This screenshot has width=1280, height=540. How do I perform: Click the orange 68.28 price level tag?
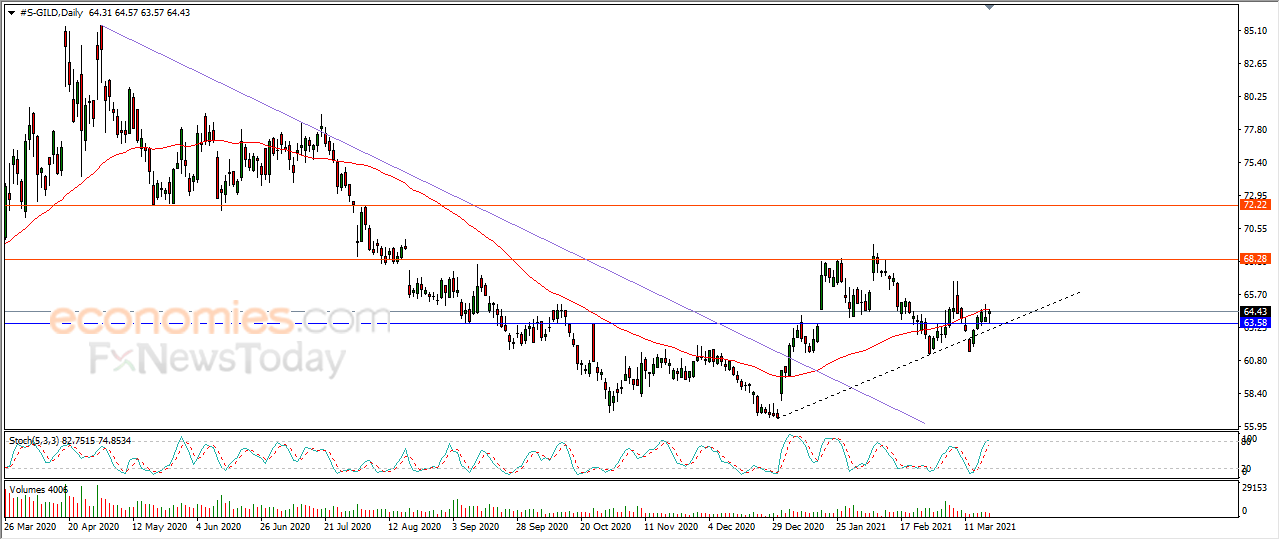click(1254, 259)
